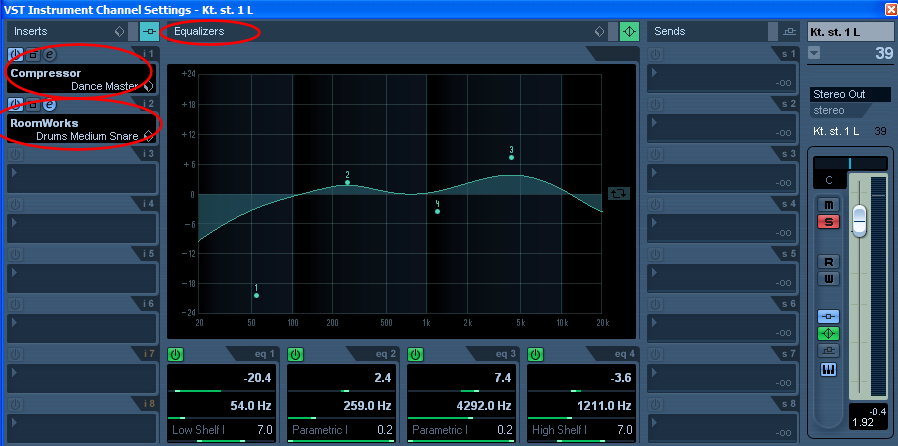Toggle the eq 2 band power button
898x446 pixels.
click(x=296, y=354)
